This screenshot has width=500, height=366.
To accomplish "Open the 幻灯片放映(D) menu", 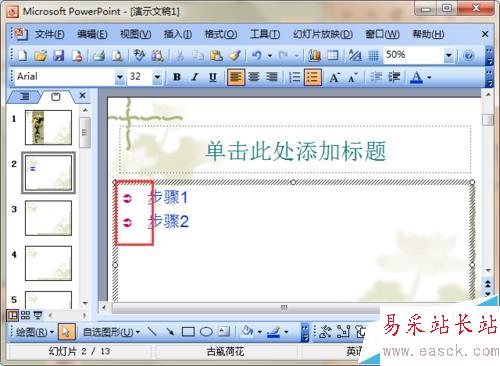I will [x=323, y=34].
